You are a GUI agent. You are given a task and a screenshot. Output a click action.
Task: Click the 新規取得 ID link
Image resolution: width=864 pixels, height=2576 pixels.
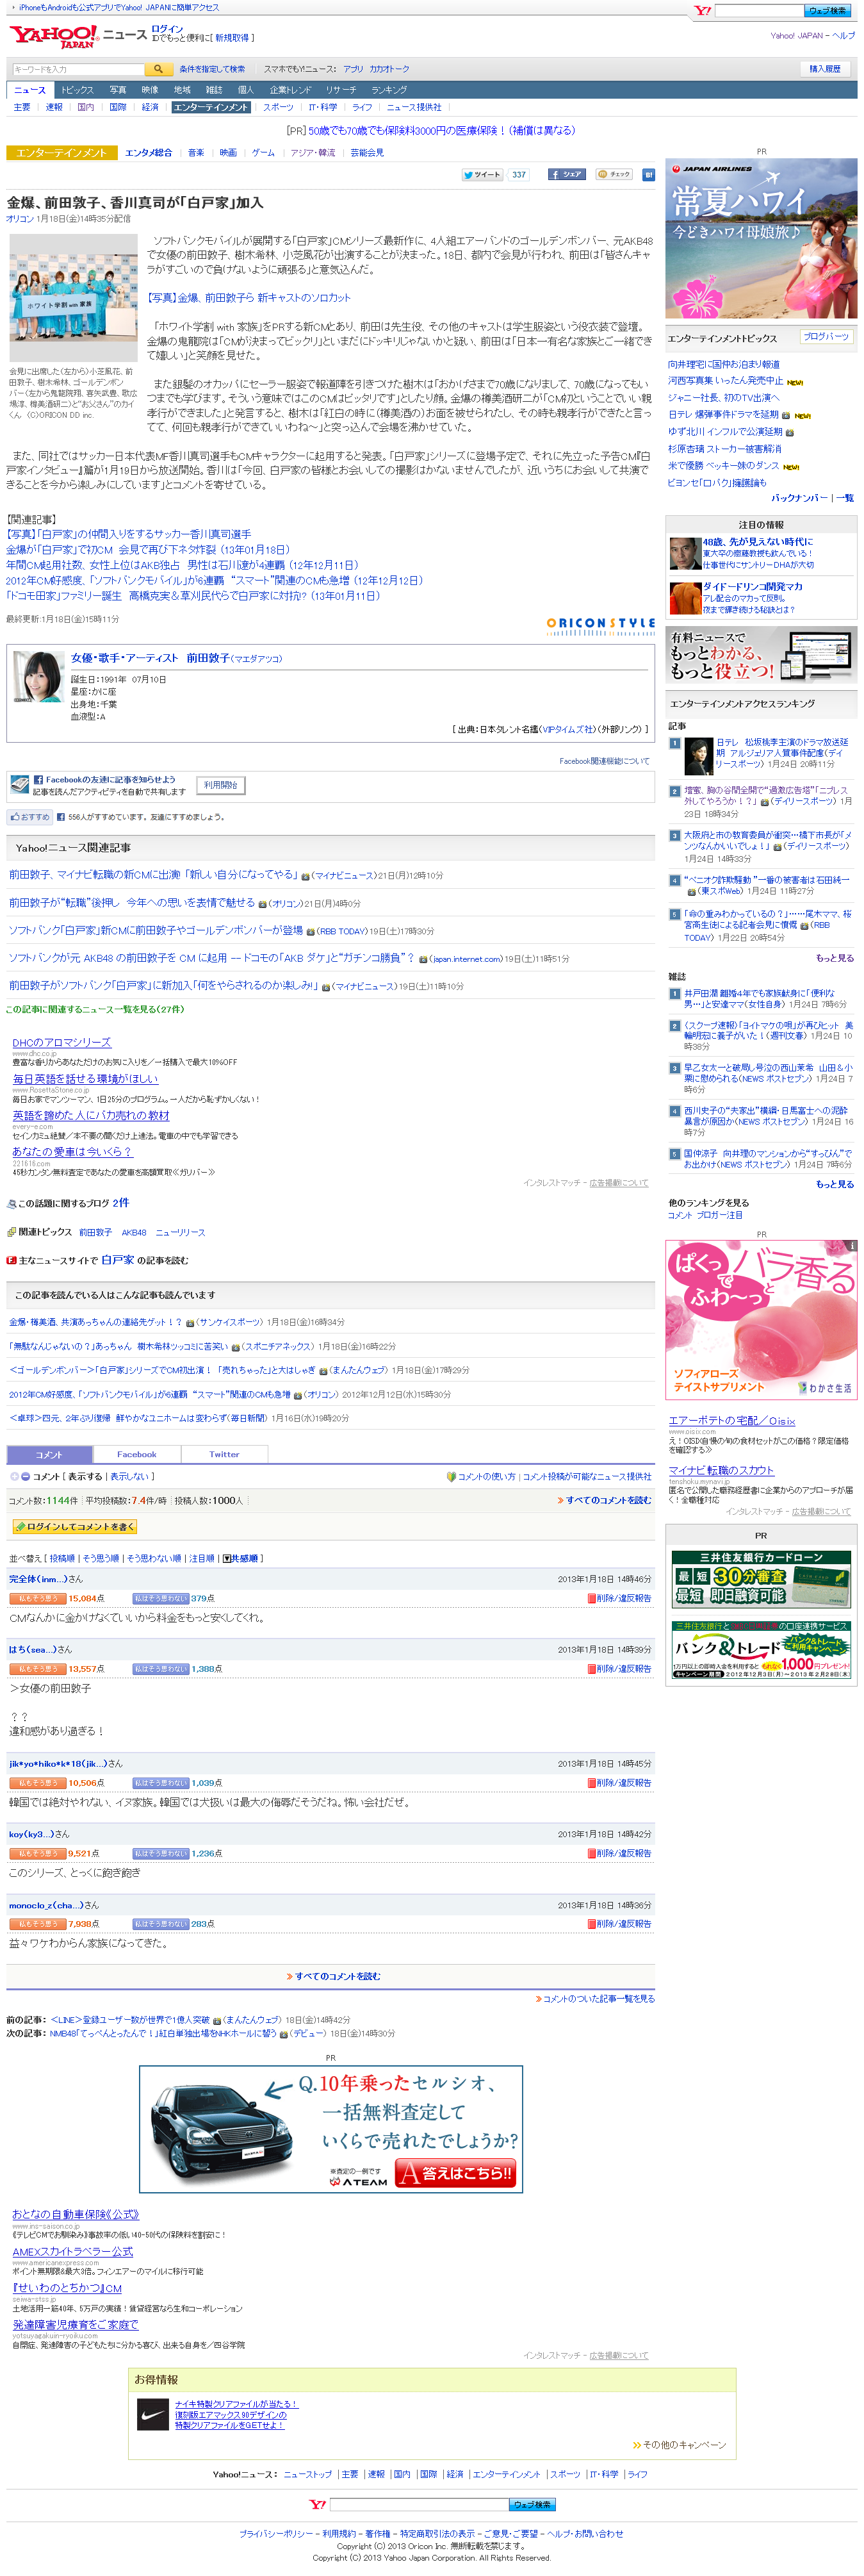pyautogui.click(x=233, y=38)
